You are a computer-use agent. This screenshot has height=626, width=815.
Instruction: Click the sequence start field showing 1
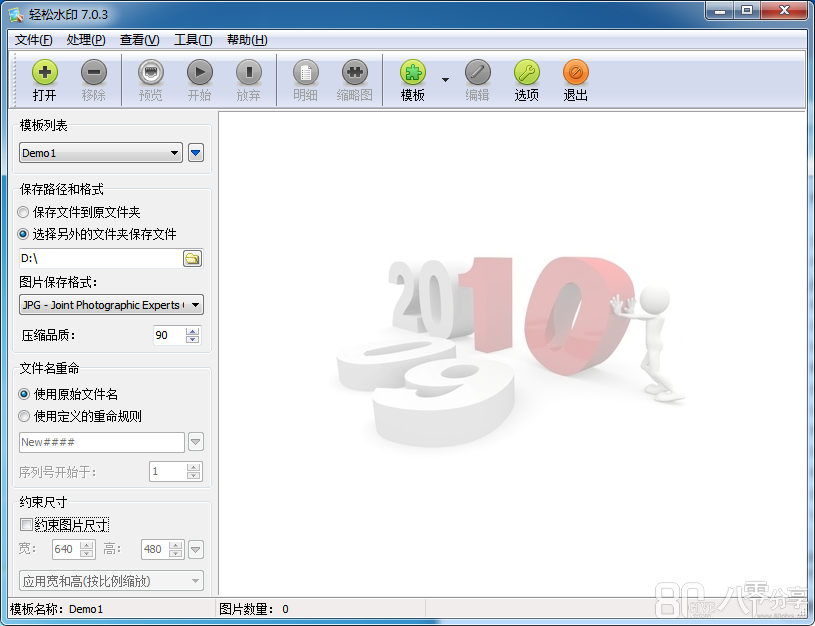167,472
